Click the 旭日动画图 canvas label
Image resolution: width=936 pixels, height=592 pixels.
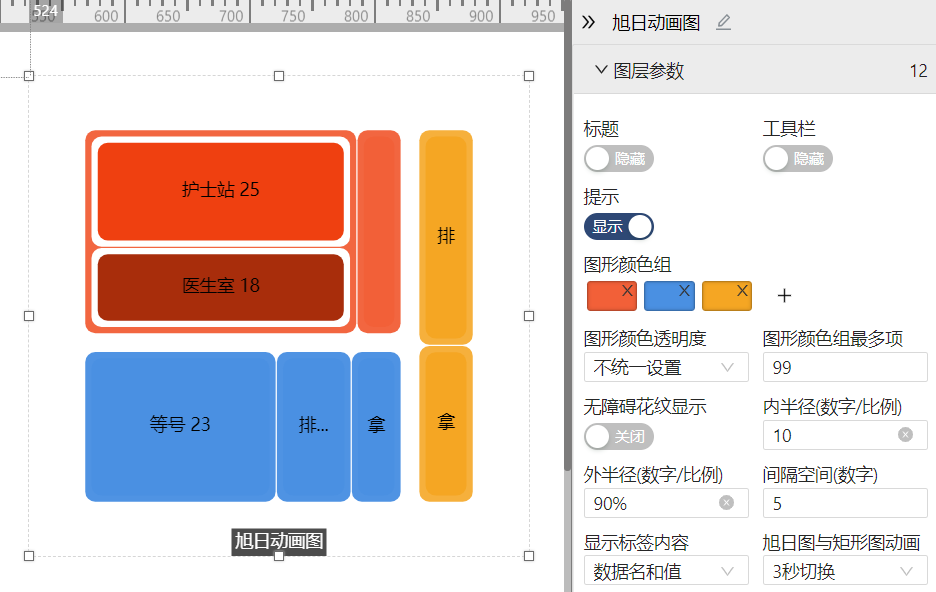click(279, 541)
